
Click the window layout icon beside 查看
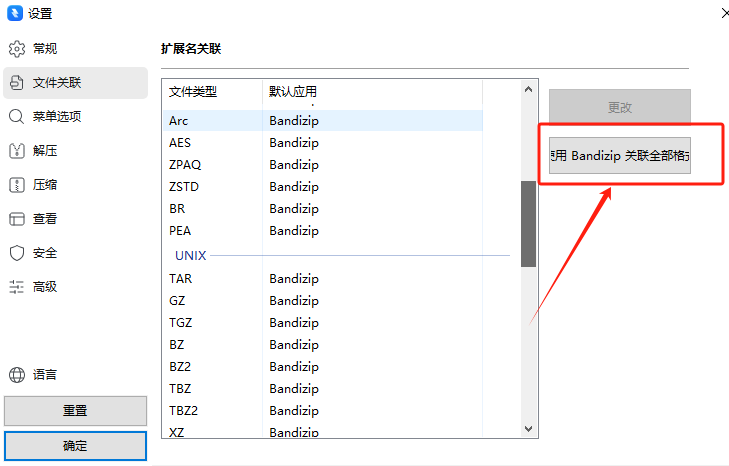coord(17,219)
